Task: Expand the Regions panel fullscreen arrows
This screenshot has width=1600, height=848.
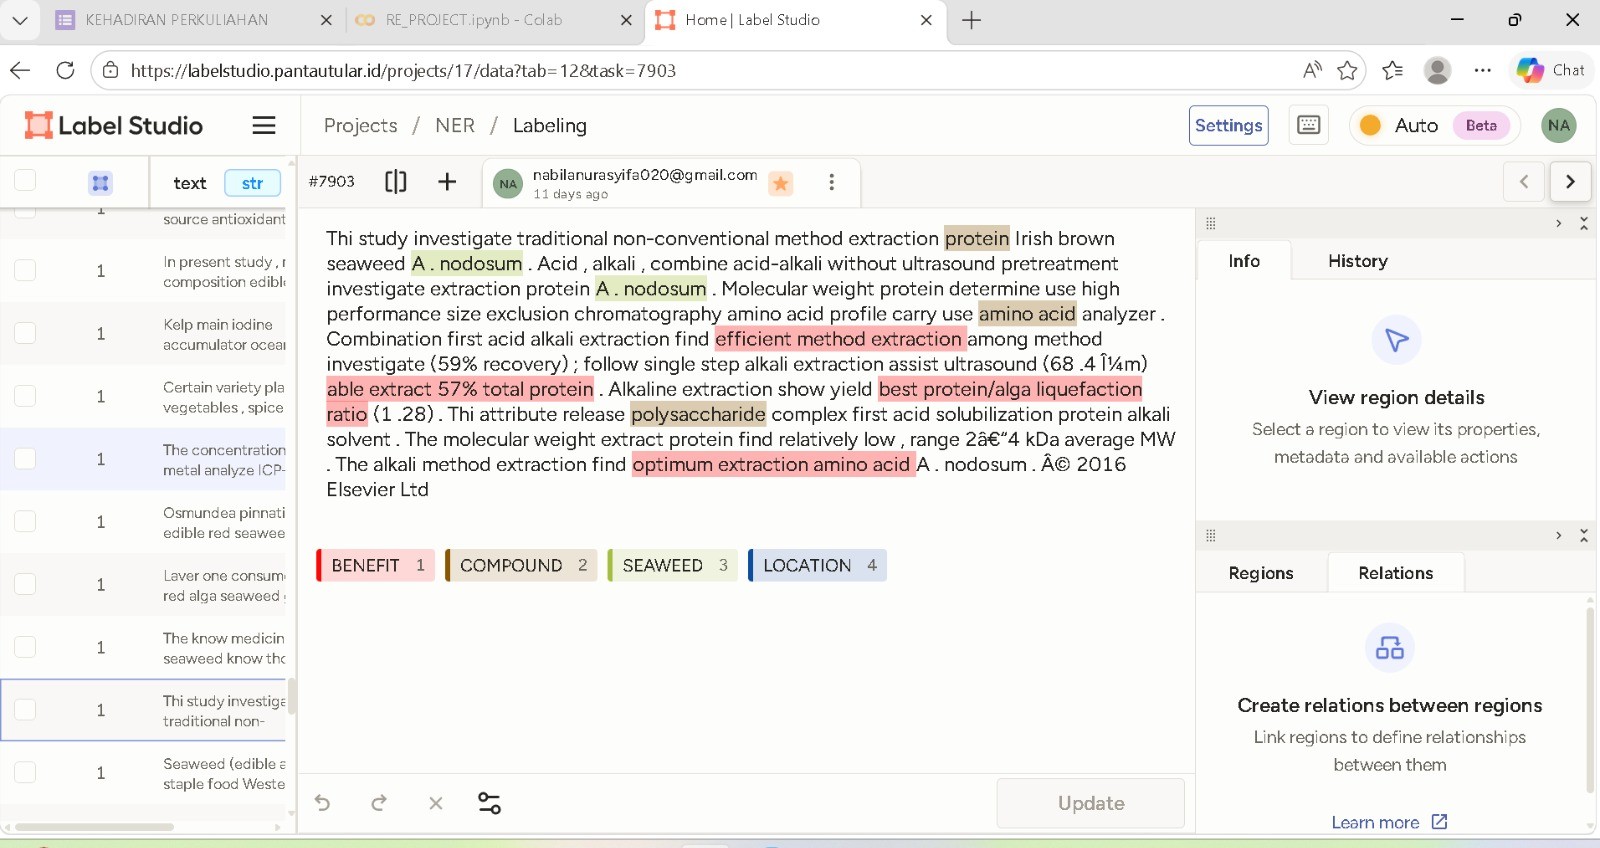Action: click(x=1583, y=535)
